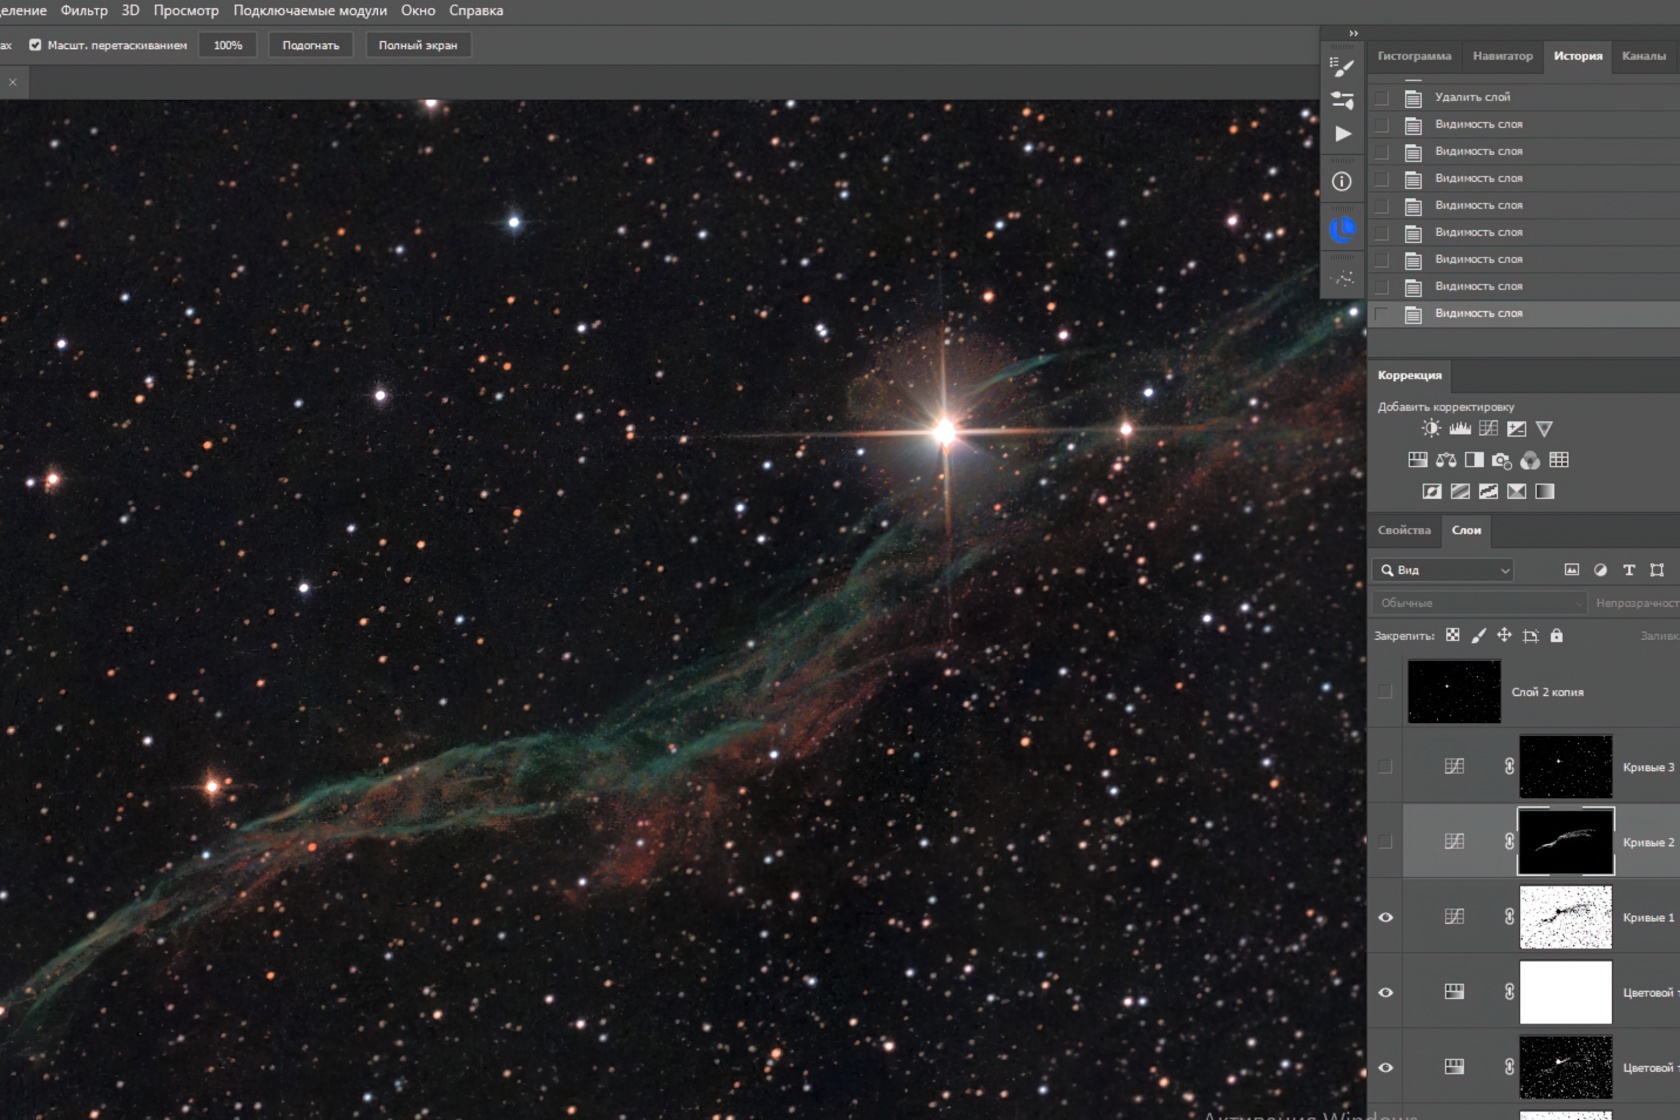The width and height of the screenshot is (1680, 1120).
Task: Toggle lock transparent pixels
Action: point(1453,635)
